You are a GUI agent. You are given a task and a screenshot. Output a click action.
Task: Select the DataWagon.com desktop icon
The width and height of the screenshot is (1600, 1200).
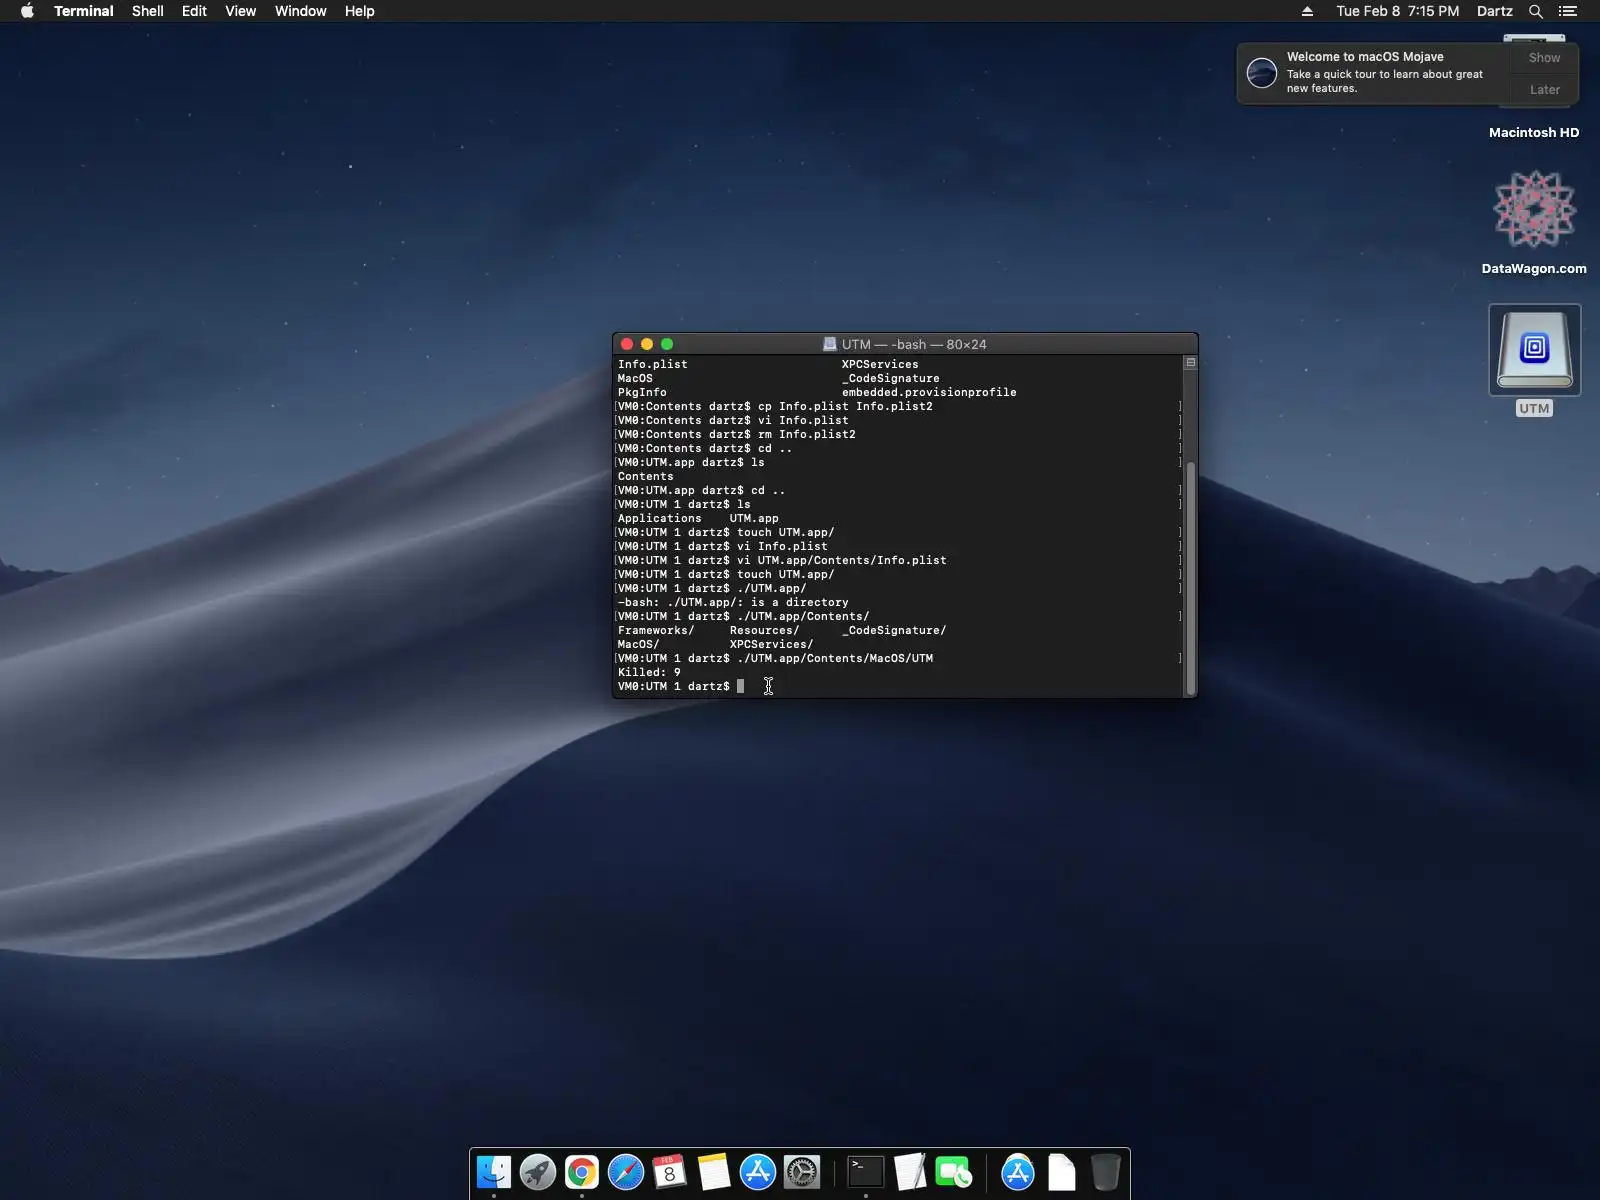tap(1535, 208)
